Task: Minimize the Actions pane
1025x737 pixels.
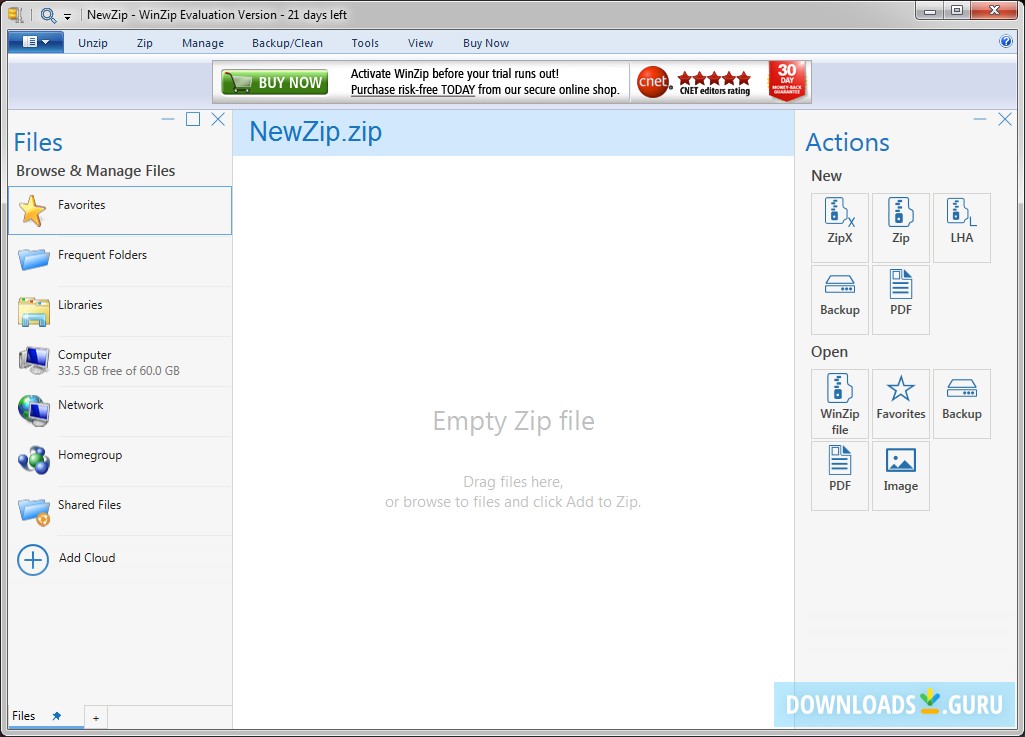Action: click(979, 119)
